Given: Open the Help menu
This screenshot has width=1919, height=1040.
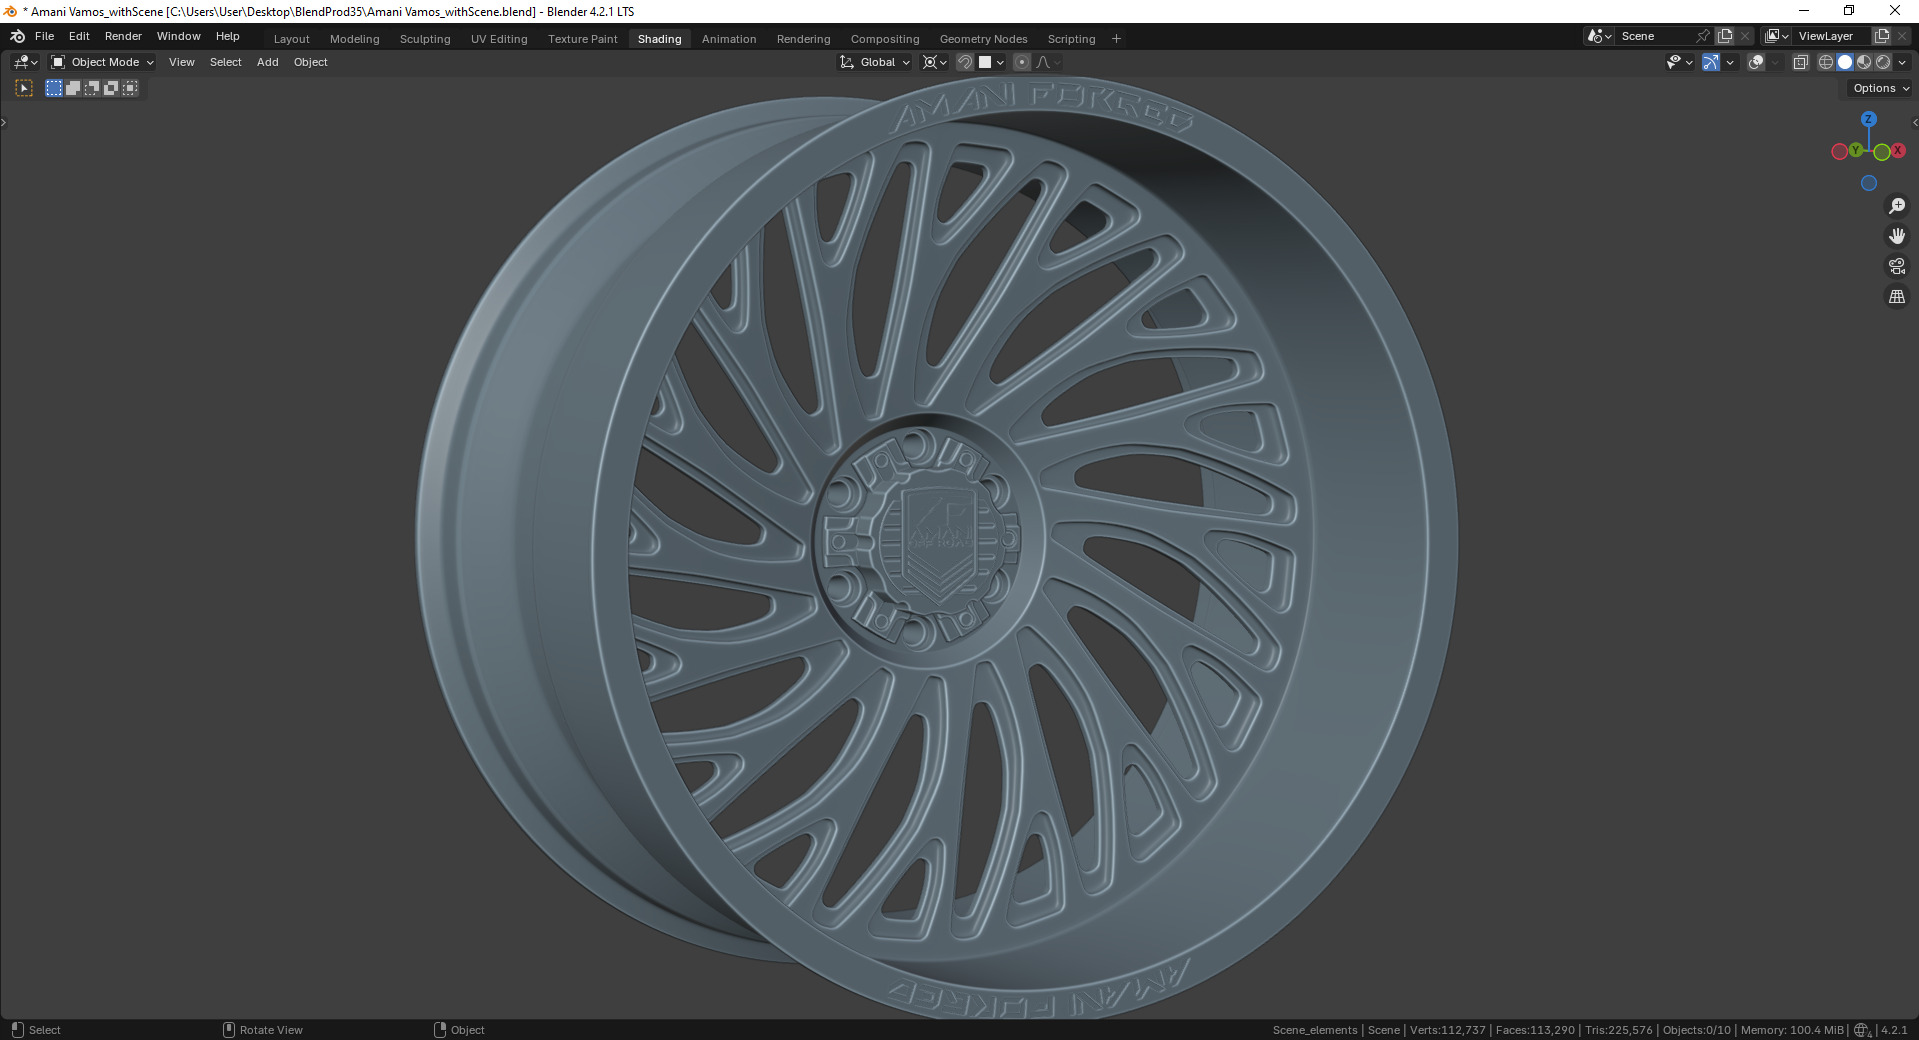Looking at the screenshot, I should click(x=228, y=36).
